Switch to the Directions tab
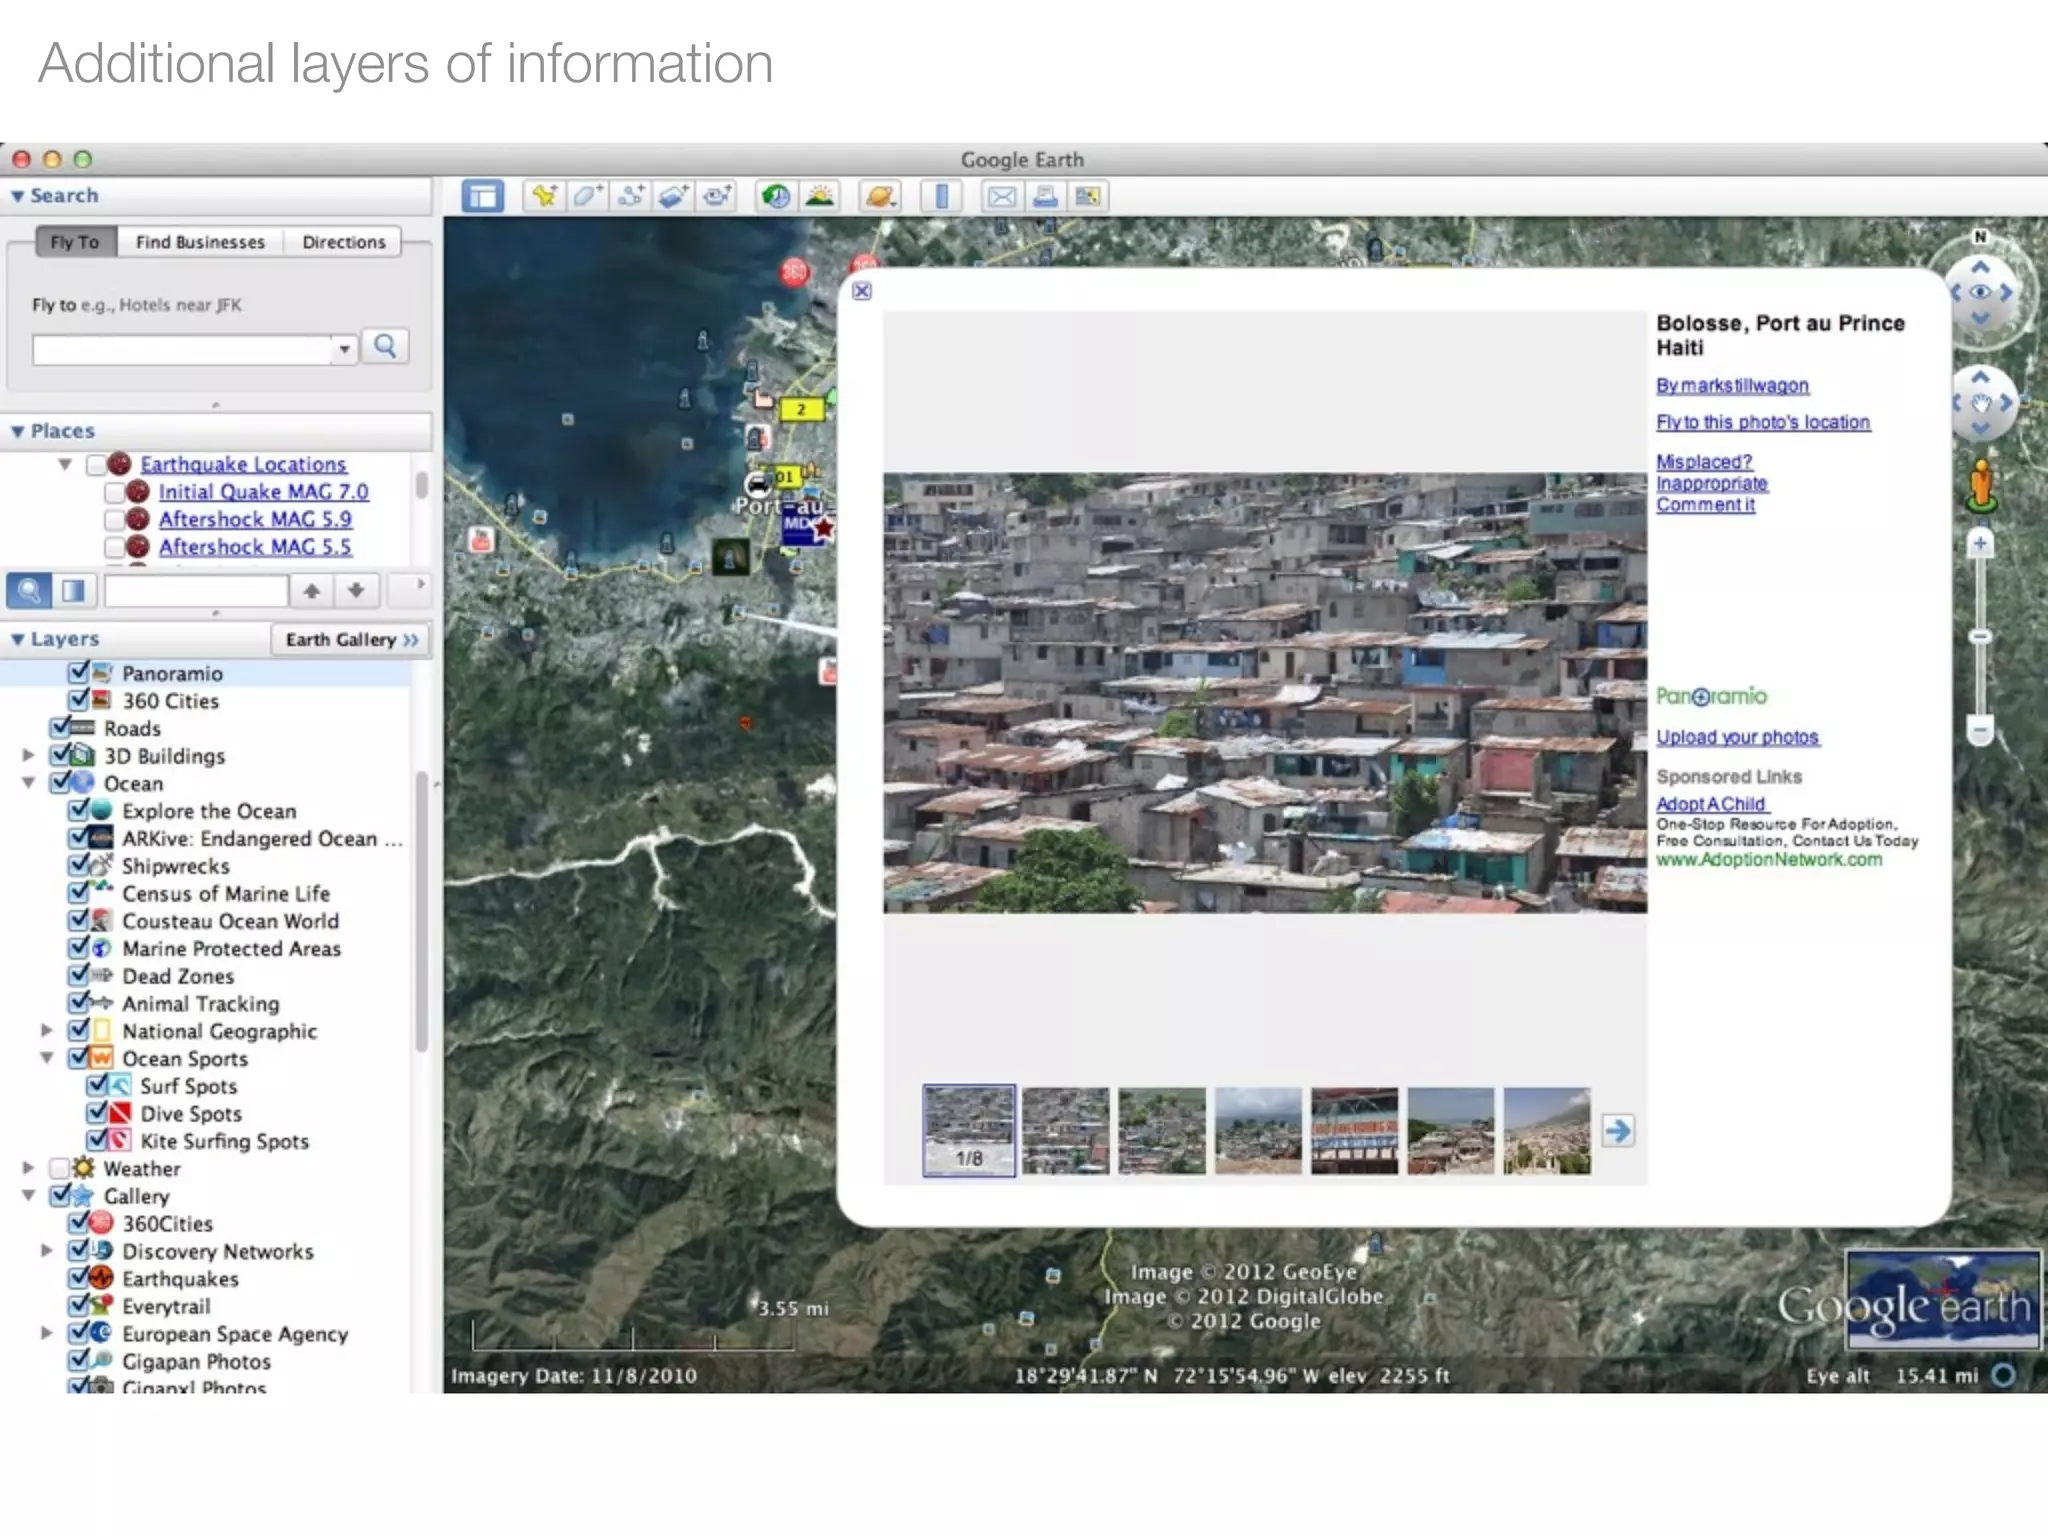 tap(343, 242)
